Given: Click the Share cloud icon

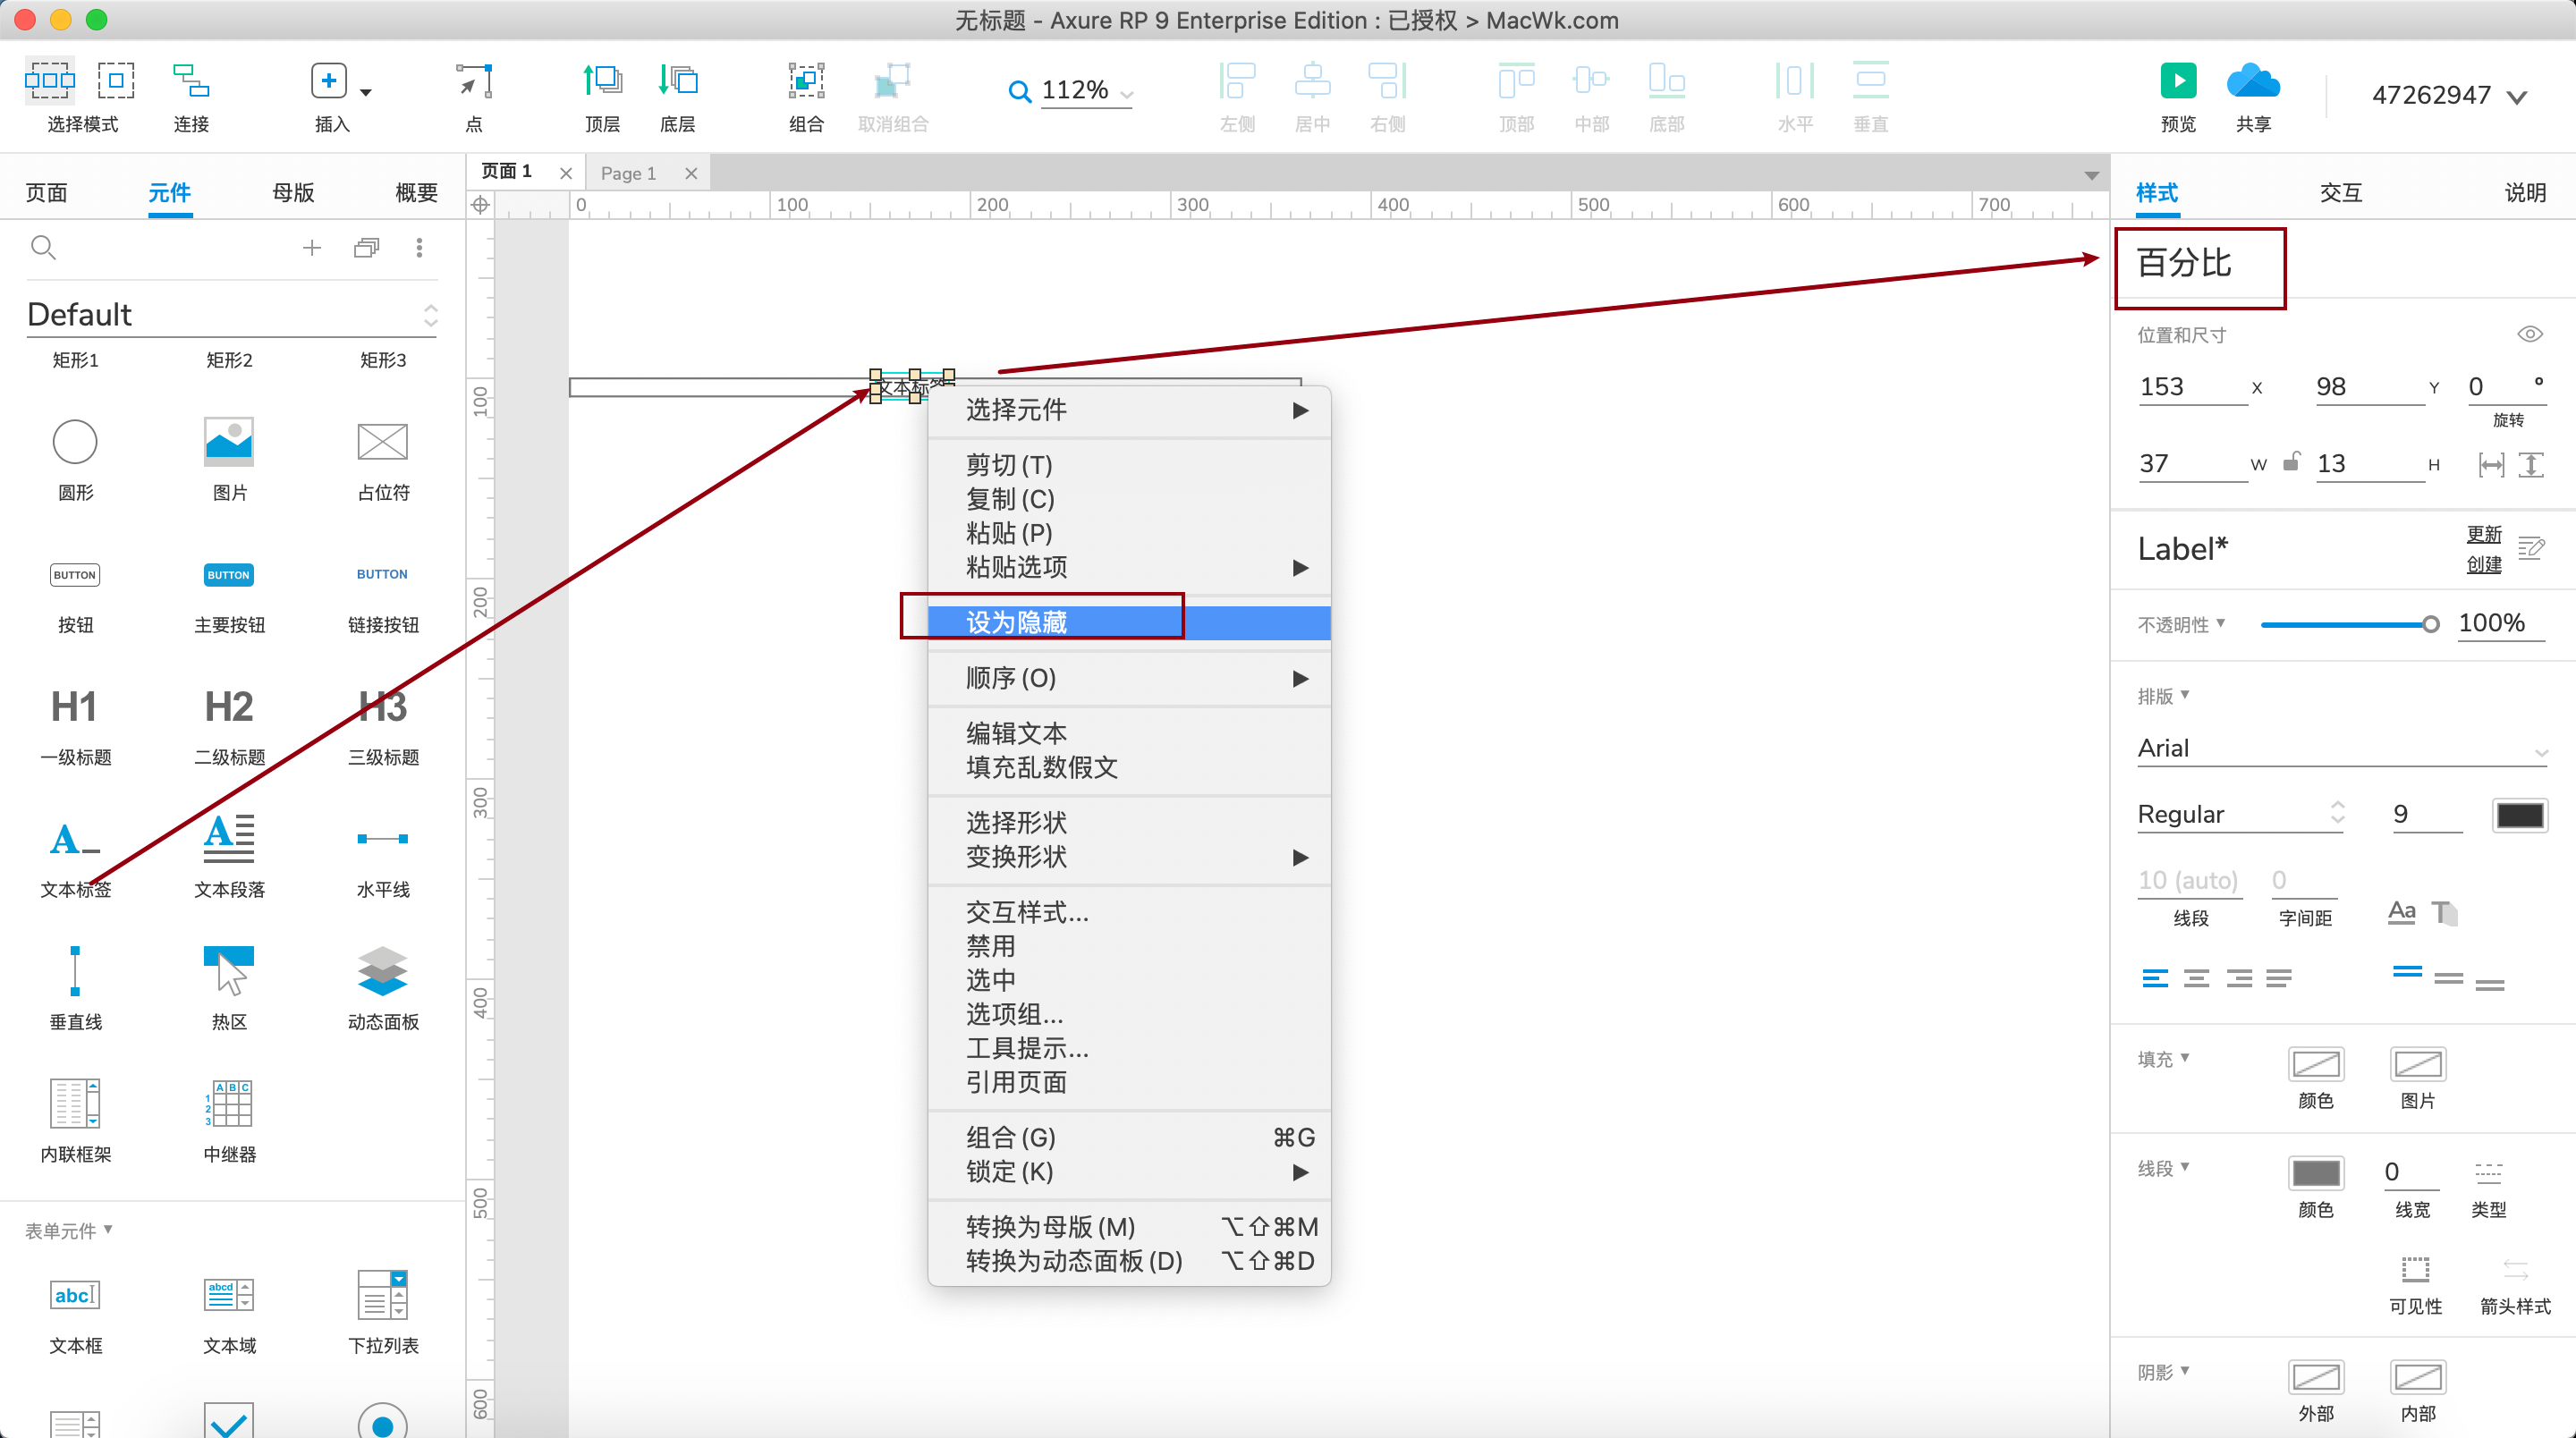Looking at the screenshot, I should coord(2253,80).
